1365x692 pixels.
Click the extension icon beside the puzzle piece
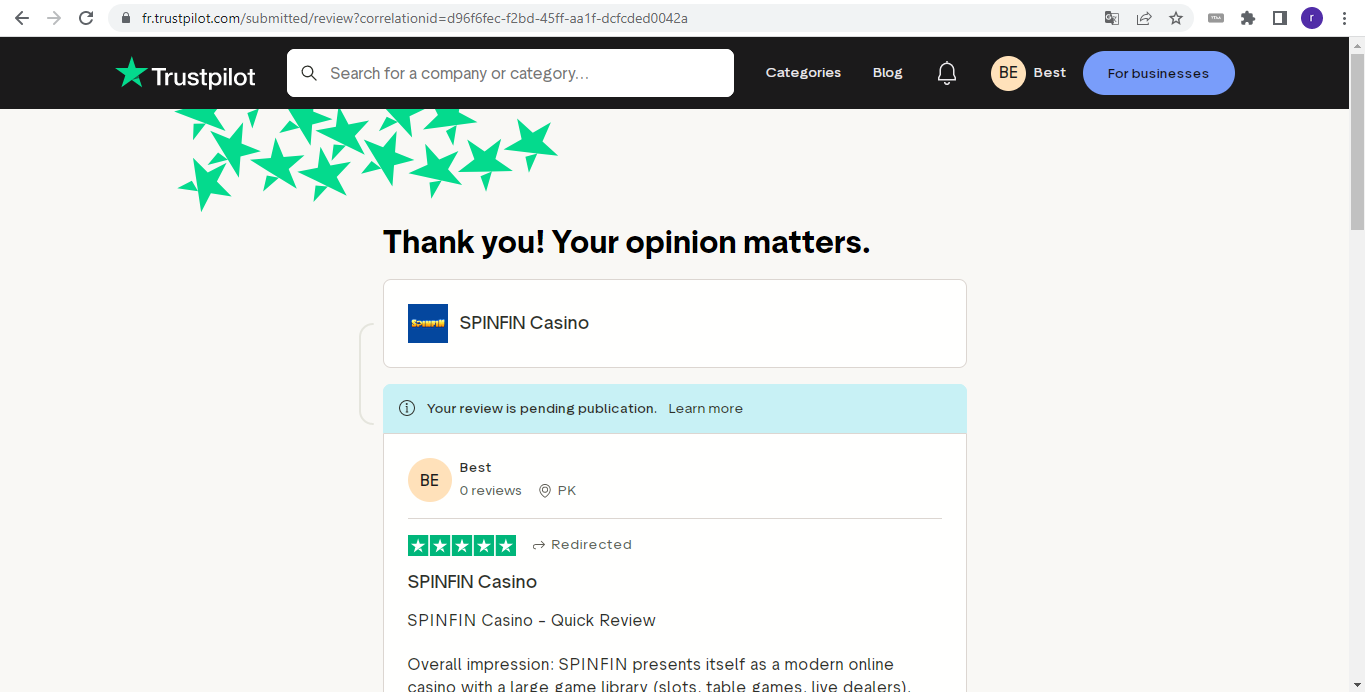click(1216, 18)
